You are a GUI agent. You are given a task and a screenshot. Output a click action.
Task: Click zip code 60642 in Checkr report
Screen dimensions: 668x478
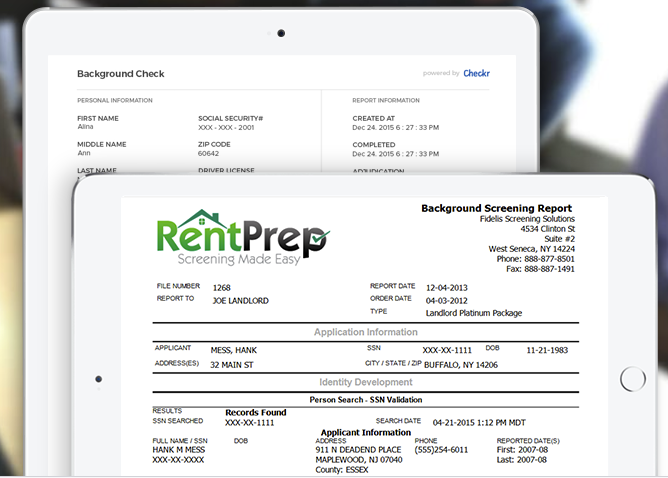point(208,153)
